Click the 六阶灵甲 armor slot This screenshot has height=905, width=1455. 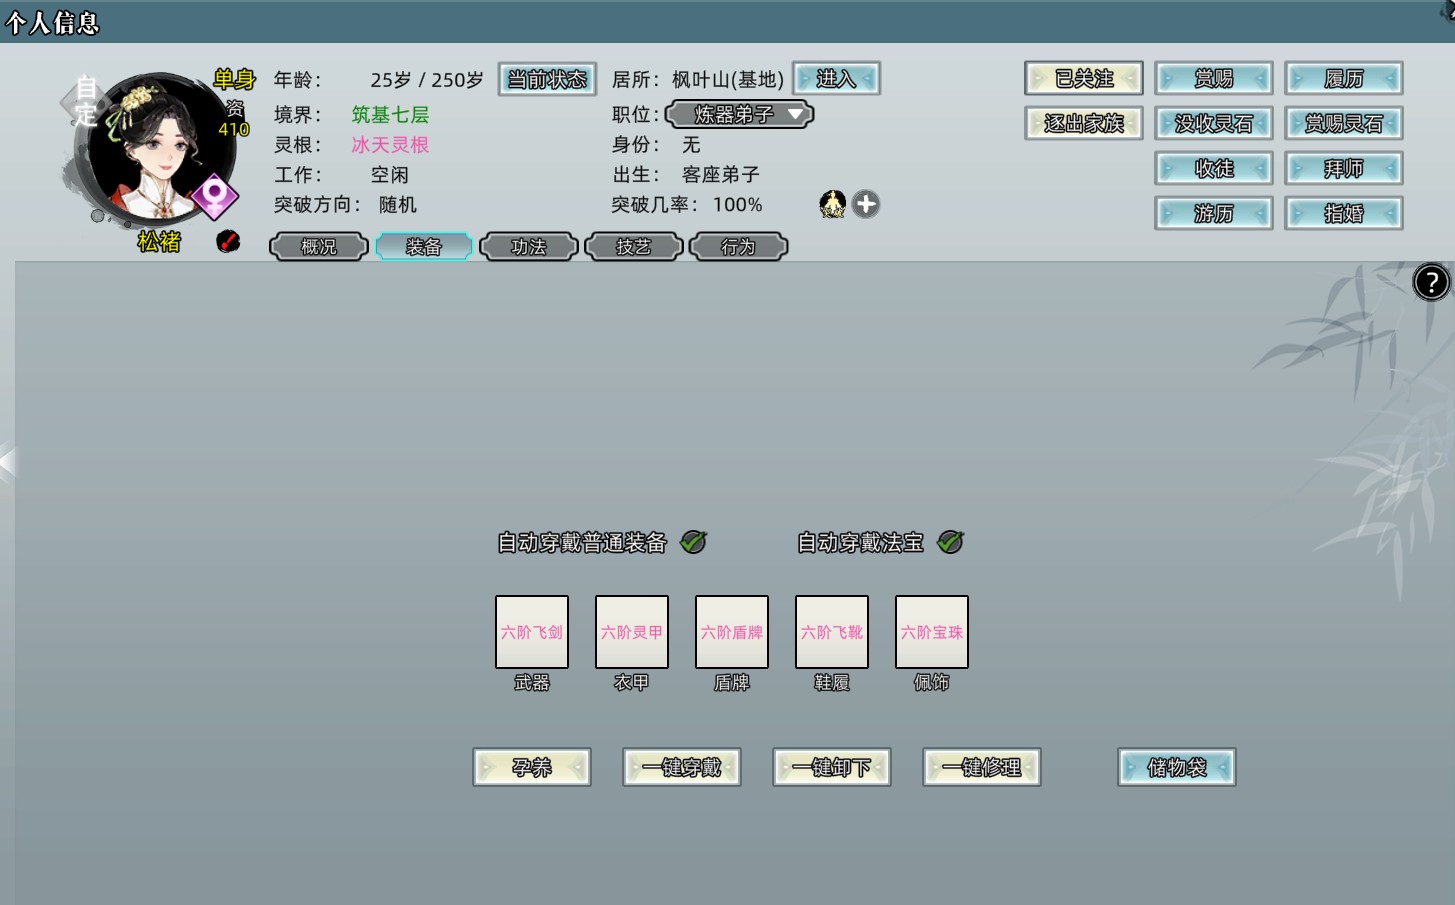(632, 632)
